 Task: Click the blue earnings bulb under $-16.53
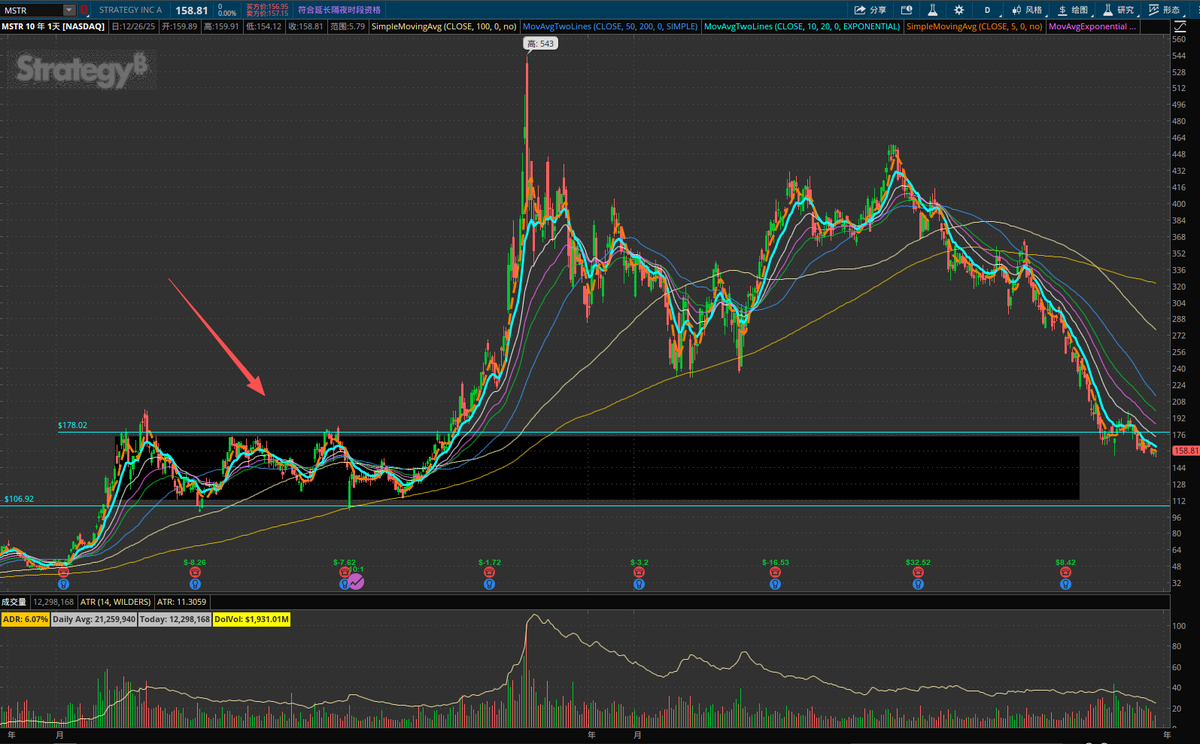click(x=775, y=584)
